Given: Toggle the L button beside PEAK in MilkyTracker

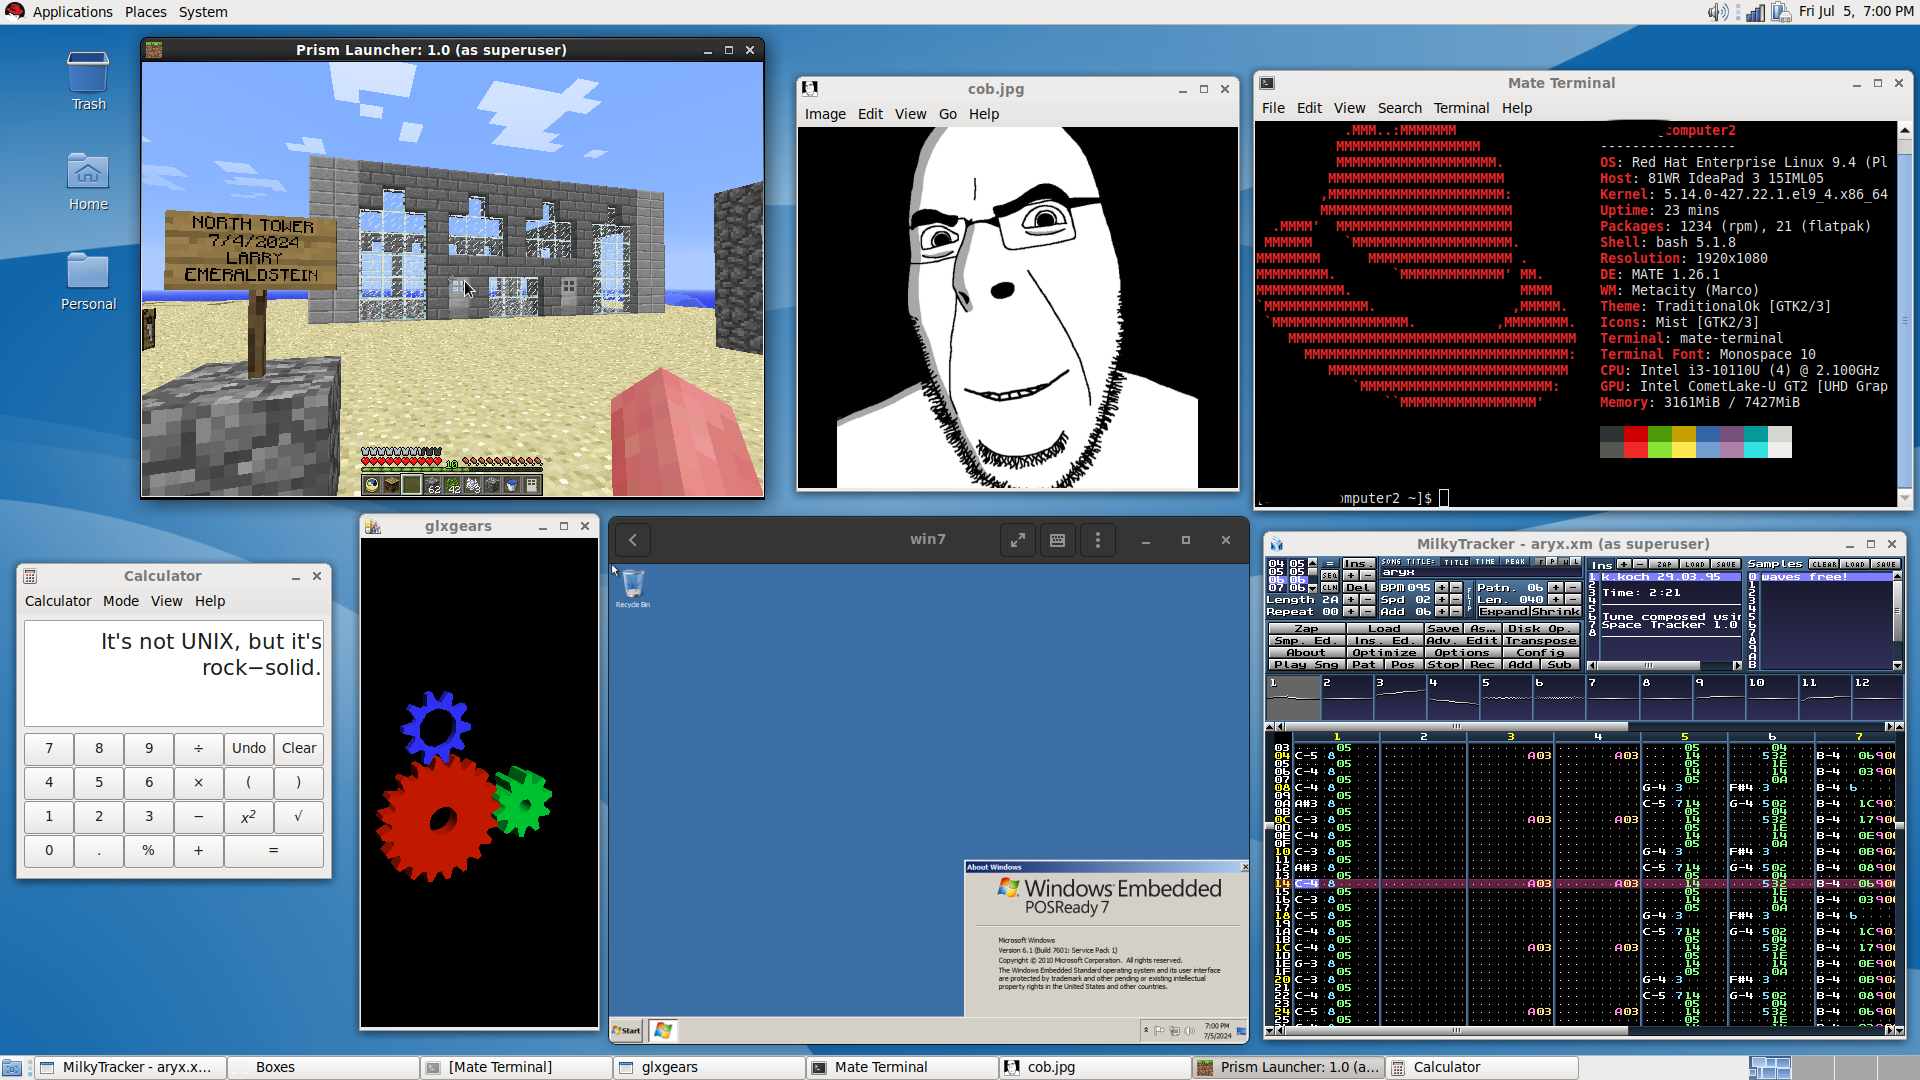Looking at the screenshot, I should 1576,562.
